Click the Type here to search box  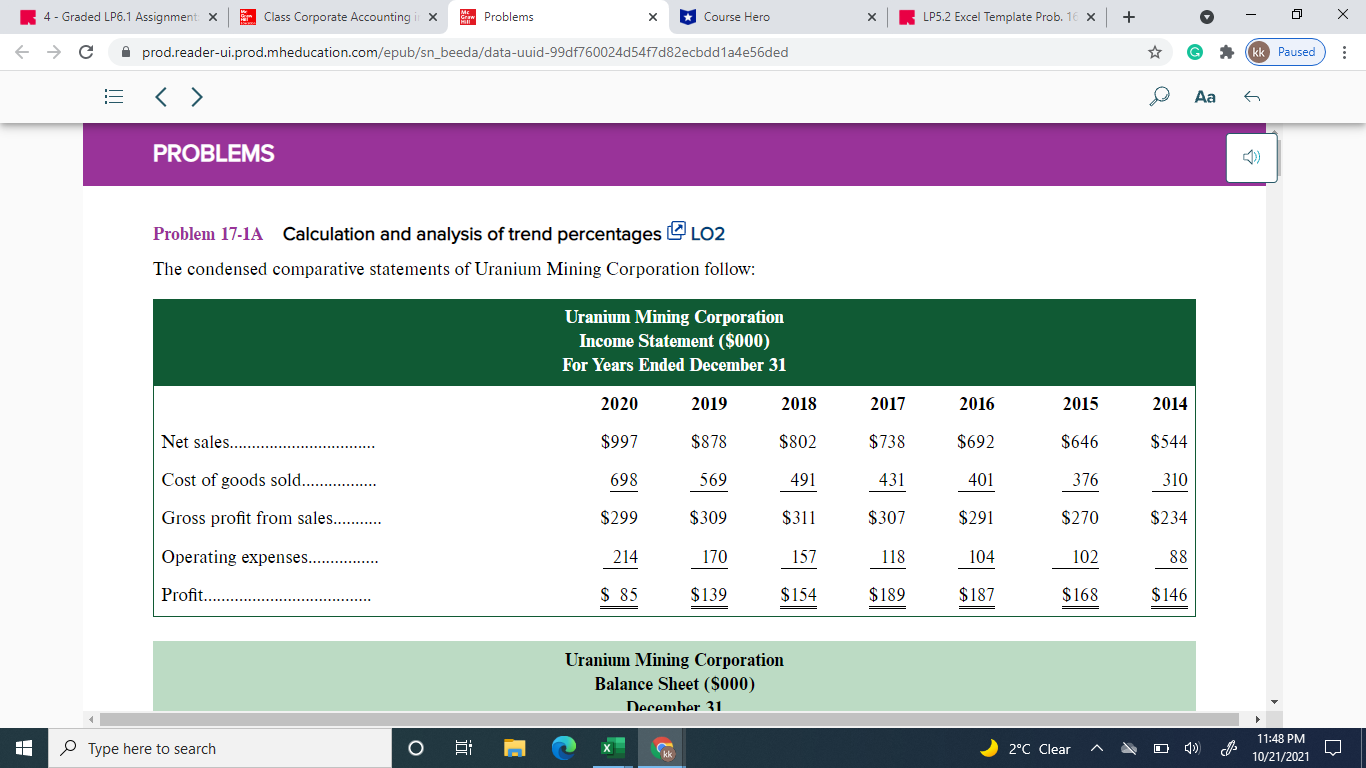click(200, 748)
